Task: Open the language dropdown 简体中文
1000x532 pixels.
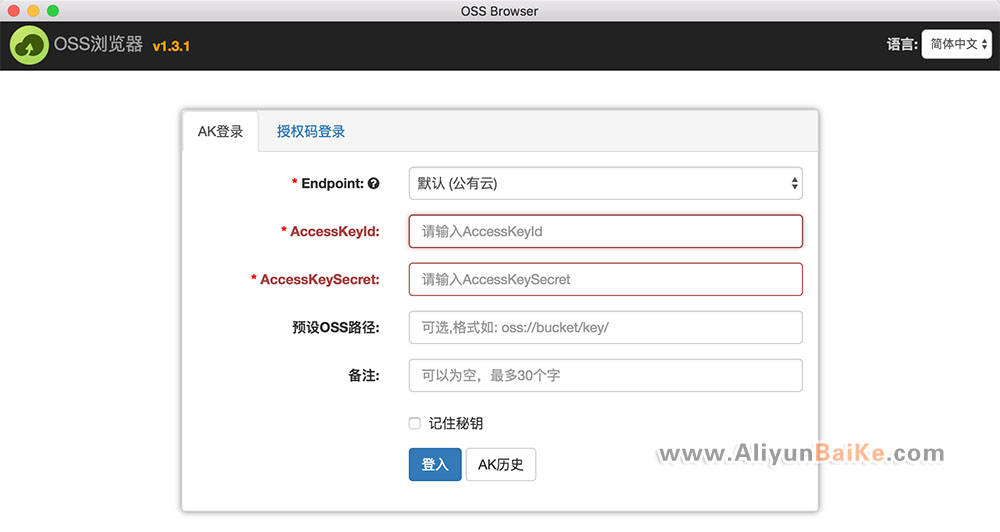Action: [x=956, y=44]
